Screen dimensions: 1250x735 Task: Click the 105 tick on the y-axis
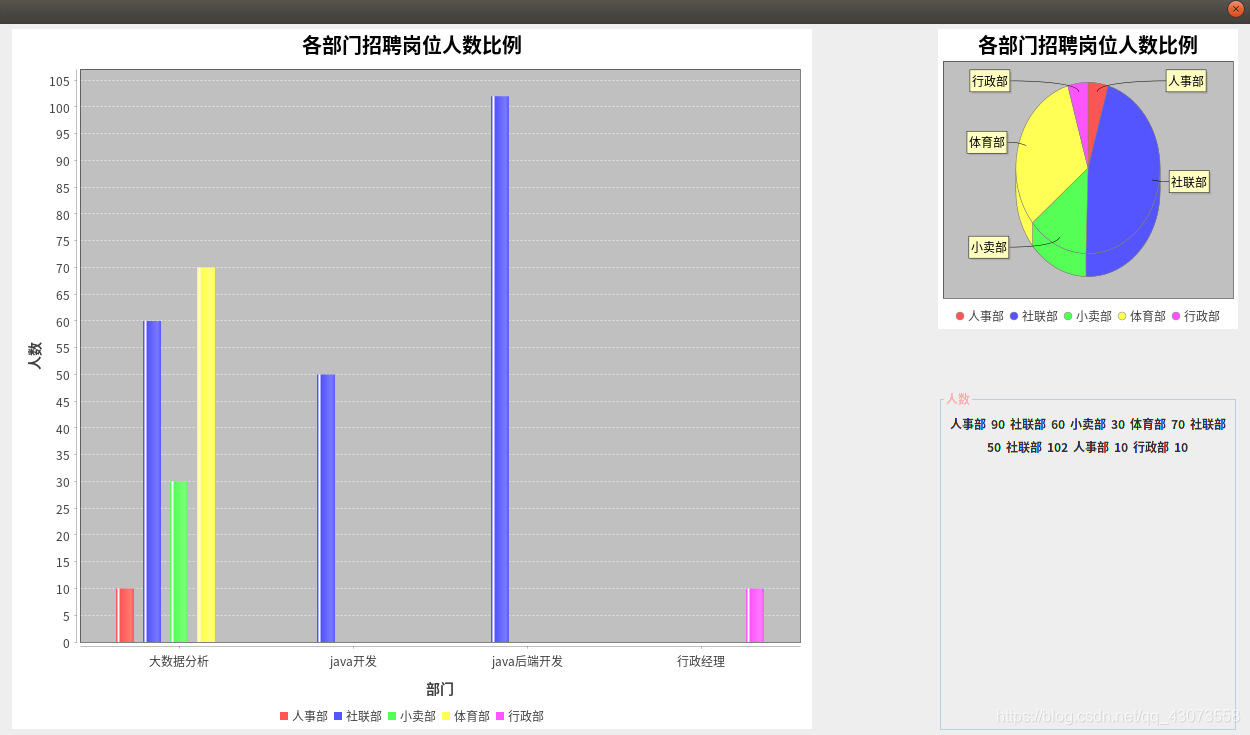pyautogui.click(x=59, y=81)
